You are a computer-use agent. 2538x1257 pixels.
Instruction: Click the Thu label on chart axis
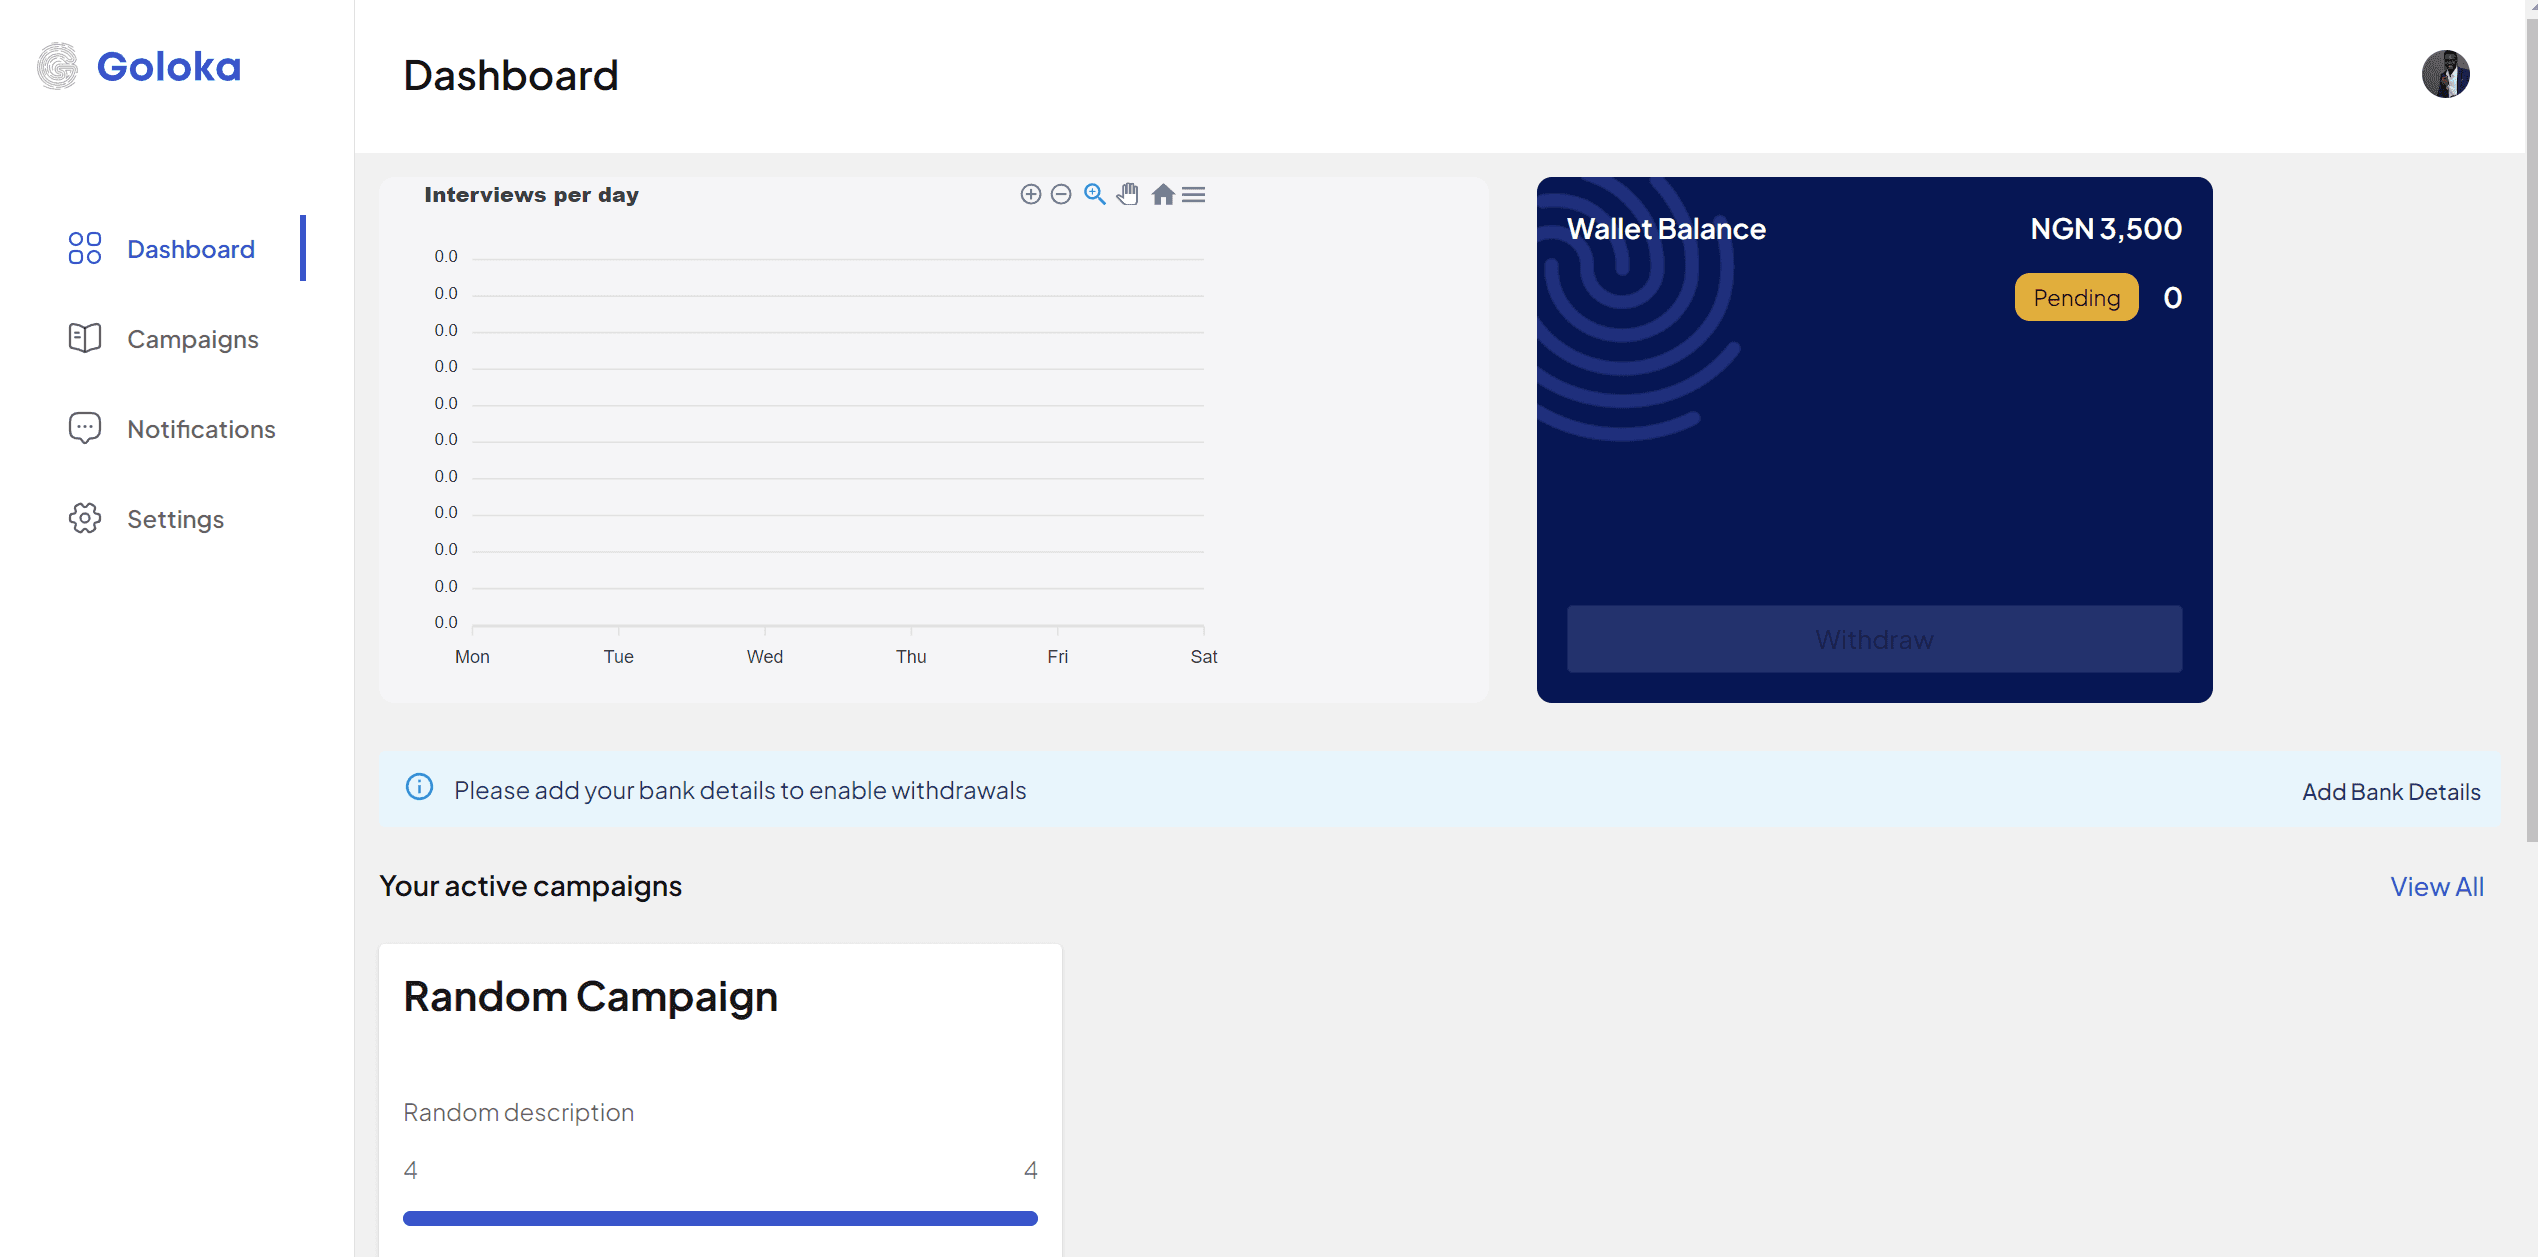click(x=911, y=657)
